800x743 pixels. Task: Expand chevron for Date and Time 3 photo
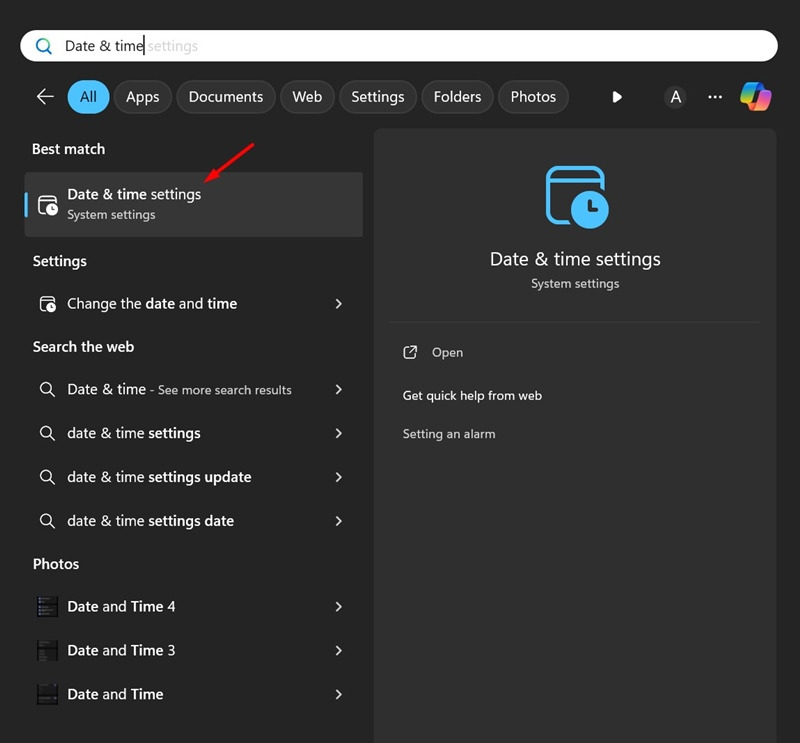pyautogui.click(x=338, y=650)
